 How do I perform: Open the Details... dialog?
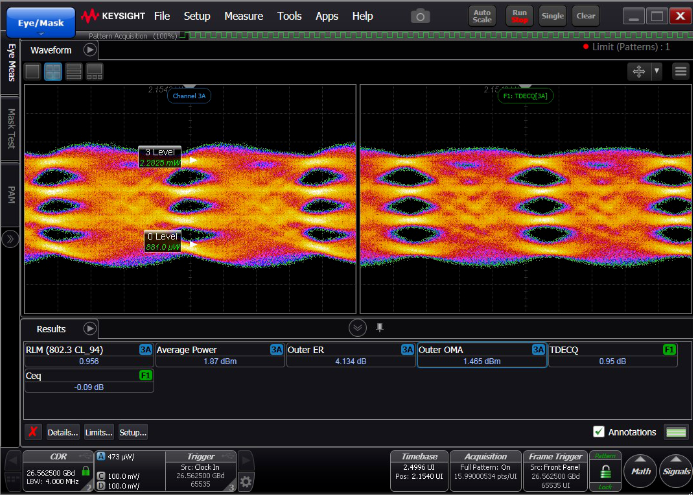coord(63,432)
